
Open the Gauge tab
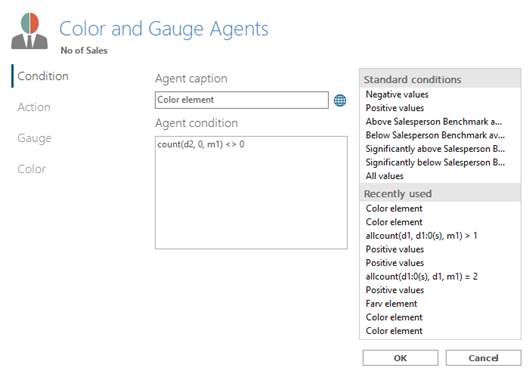click(x=34, y=138)
